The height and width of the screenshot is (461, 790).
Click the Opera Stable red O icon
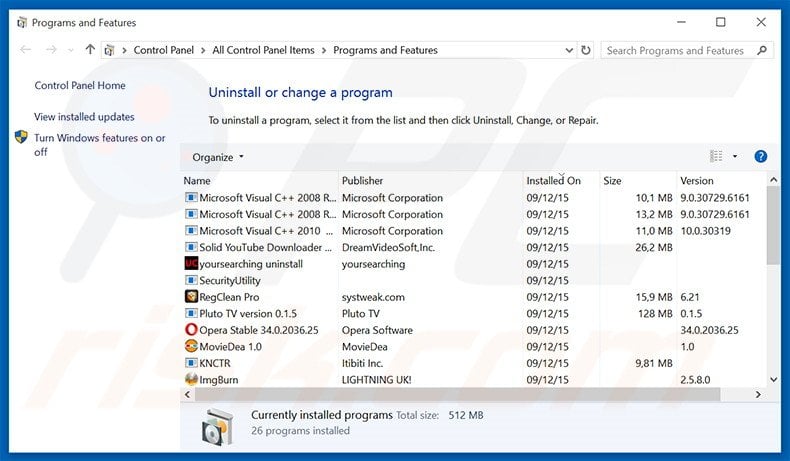(191, 330)
